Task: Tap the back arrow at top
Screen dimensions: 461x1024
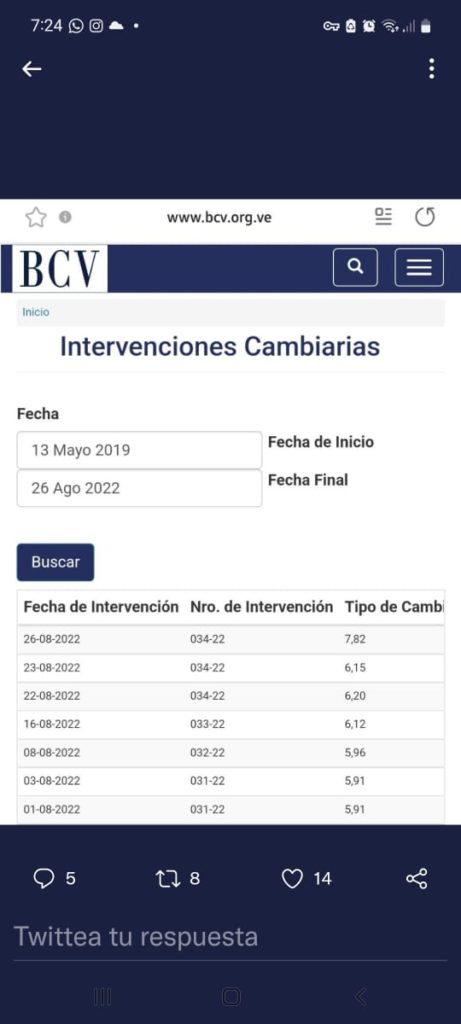Action: [x=31, y=69]
